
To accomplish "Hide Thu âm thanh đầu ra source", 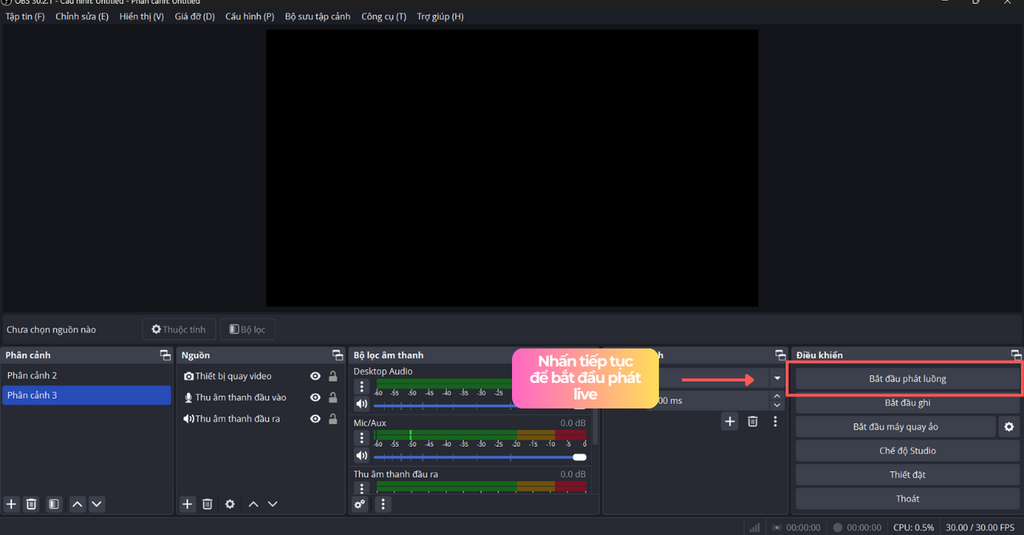I will point(315,419).
